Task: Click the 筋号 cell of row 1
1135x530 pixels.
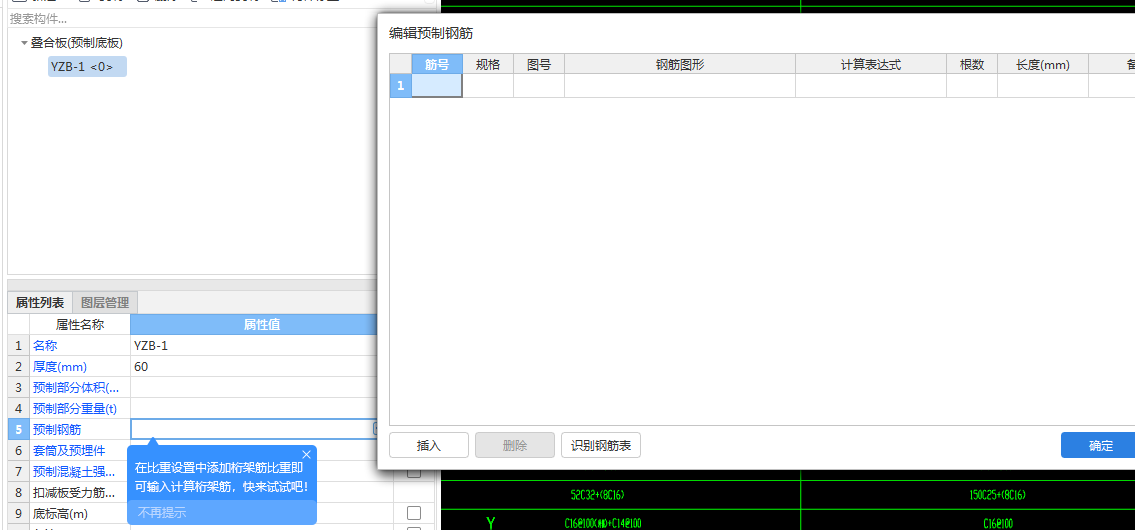Action: [437, 85]
